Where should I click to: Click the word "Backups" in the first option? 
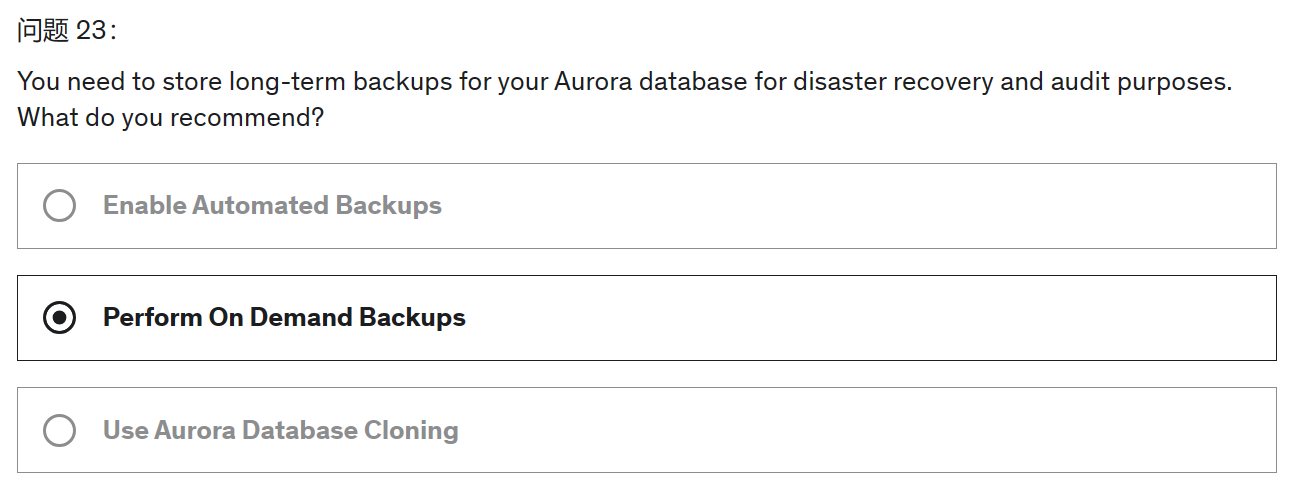click(388, 206)
